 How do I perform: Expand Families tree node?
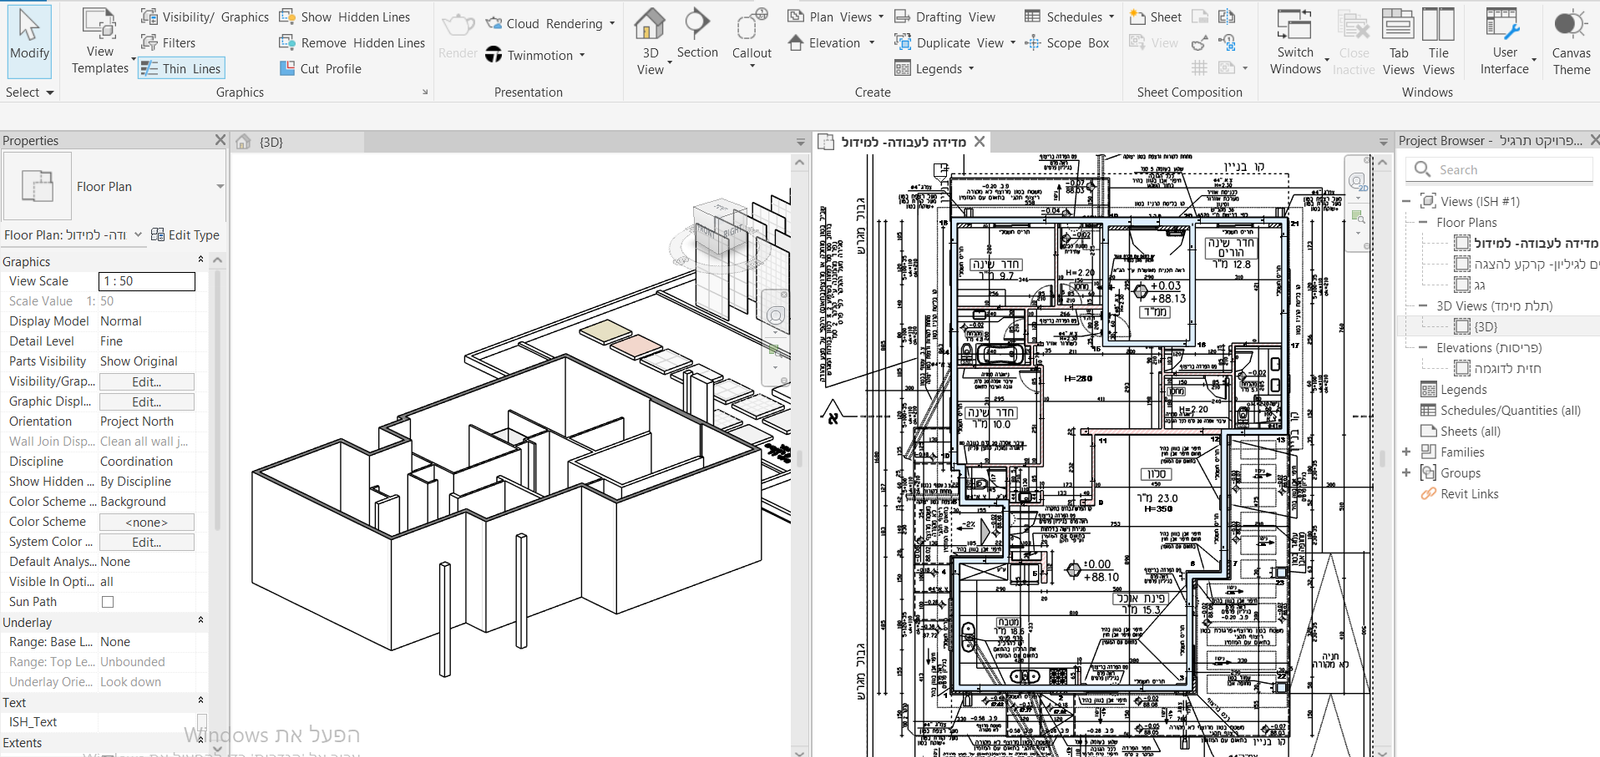click(x=1406, y=452)
